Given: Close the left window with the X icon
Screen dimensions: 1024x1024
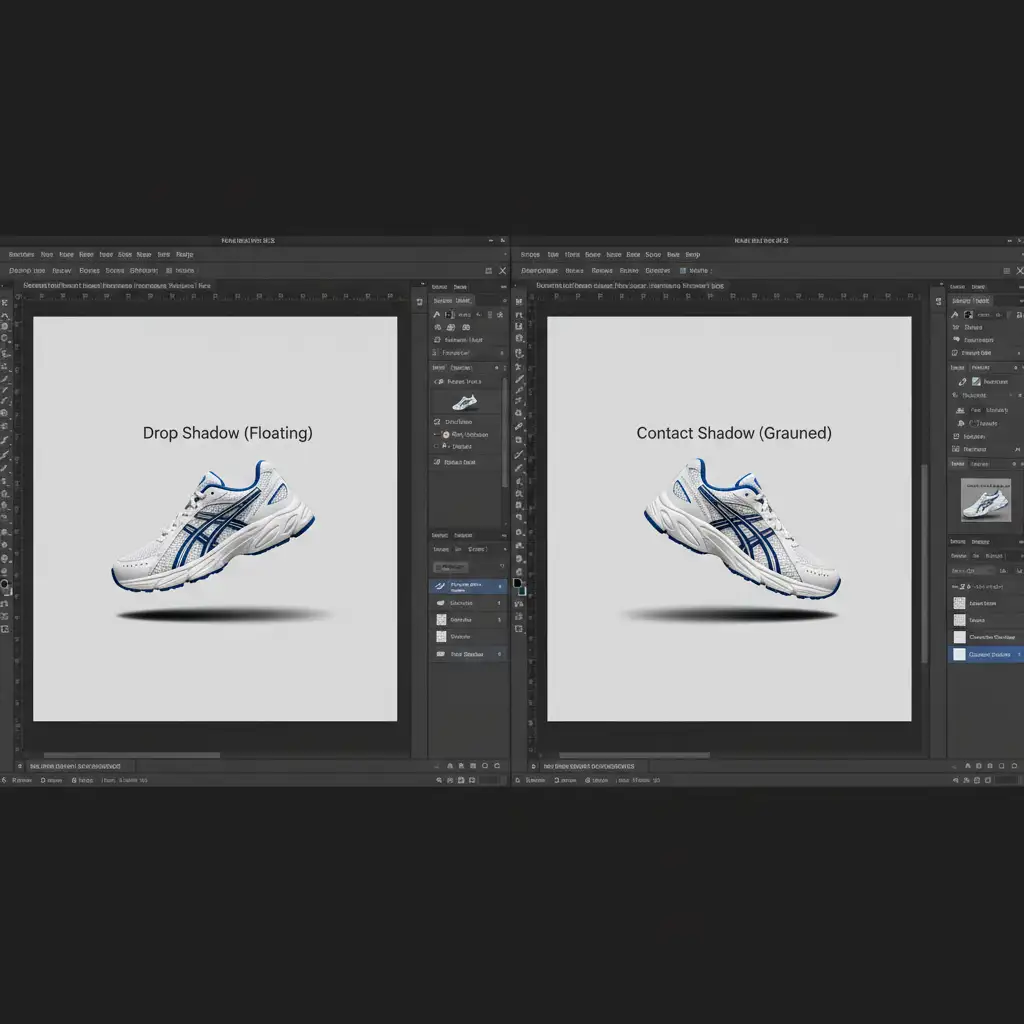Looking at the screenshot, I should click(x=503, y=270).
